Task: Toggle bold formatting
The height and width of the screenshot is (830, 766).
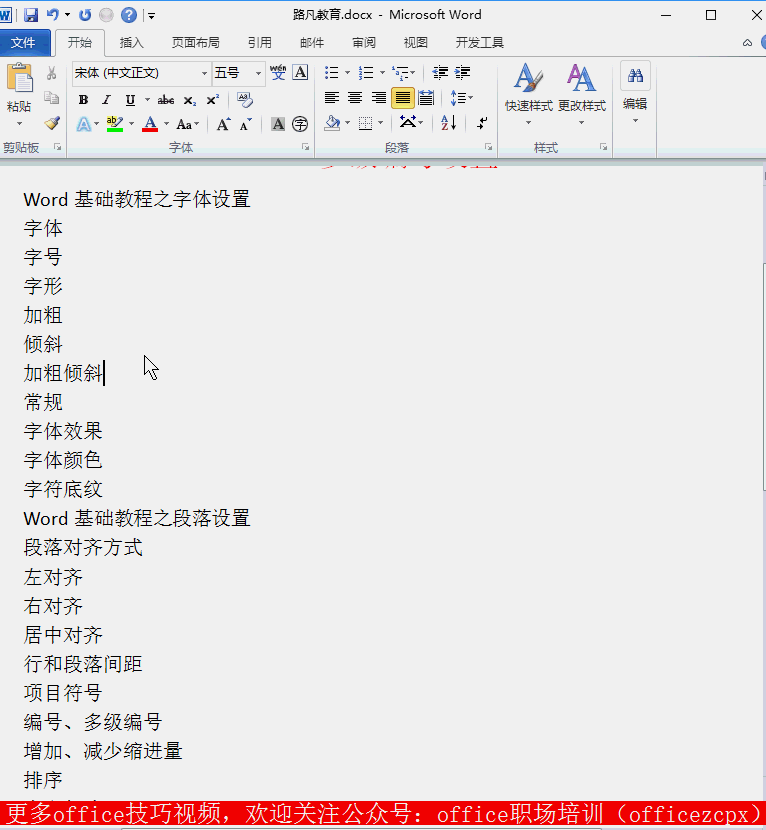Action: pos(83,100)
